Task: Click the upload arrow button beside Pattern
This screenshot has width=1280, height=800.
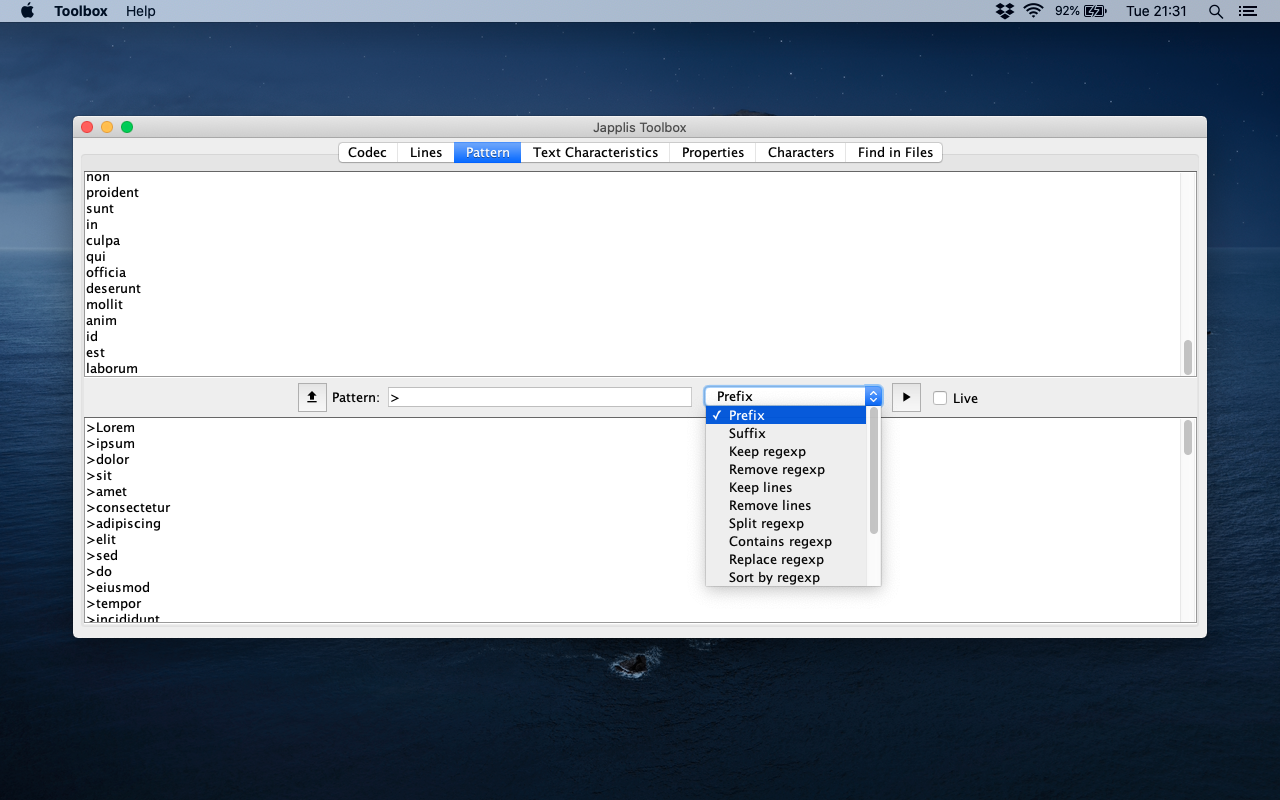Action: tap(312, 397)
